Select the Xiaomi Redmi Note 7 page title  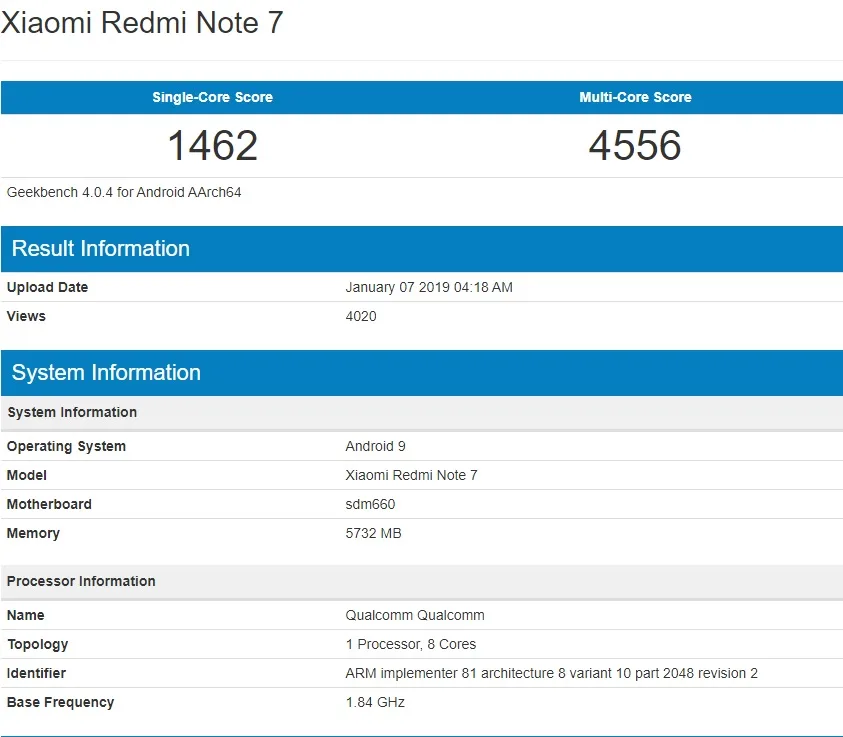[142, 23]
